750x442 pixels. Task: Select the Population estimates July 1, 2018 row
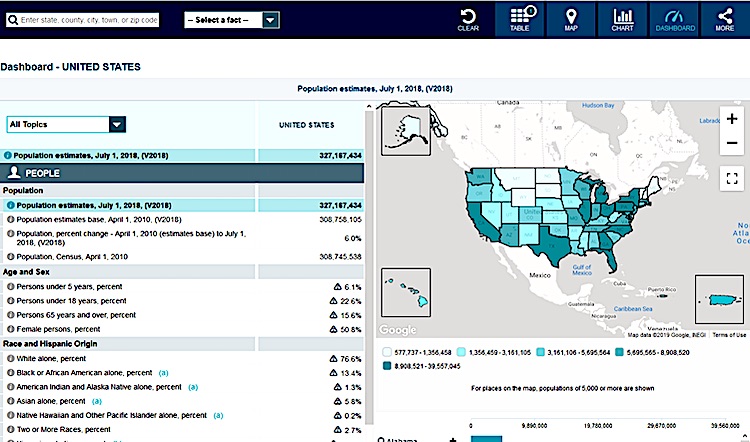click(x=182, y=205)
